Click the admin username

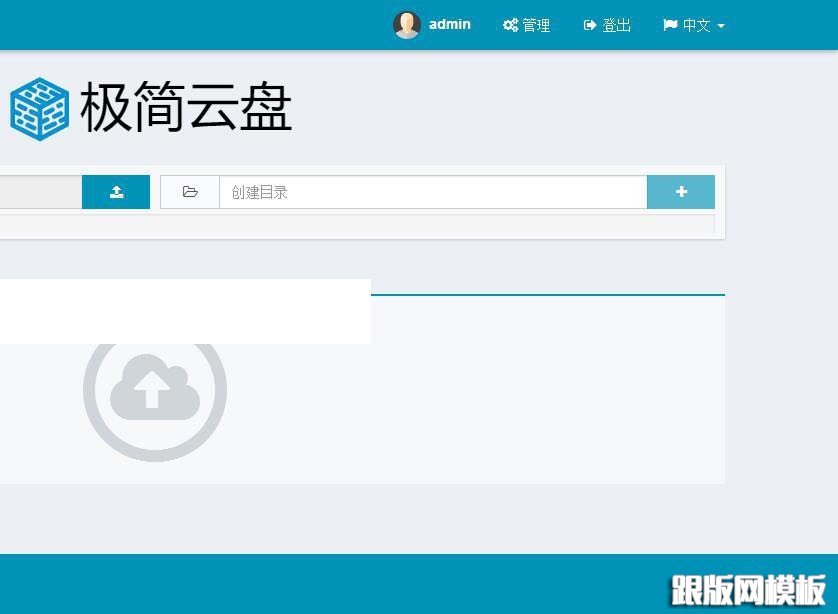click(450, 24)
